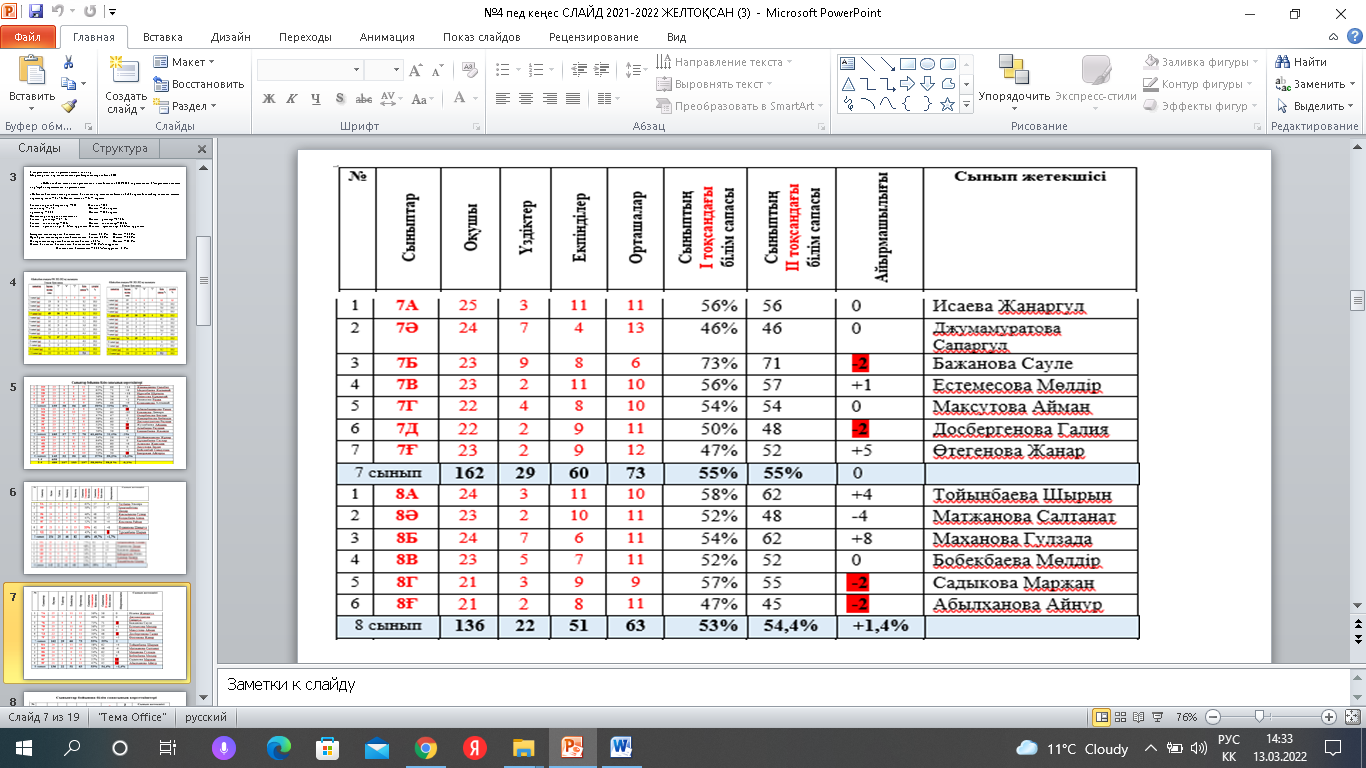Click the Заменить (Replace) button
The width and height of the screenshot is (1366, 768).
tap(1312, 84)
